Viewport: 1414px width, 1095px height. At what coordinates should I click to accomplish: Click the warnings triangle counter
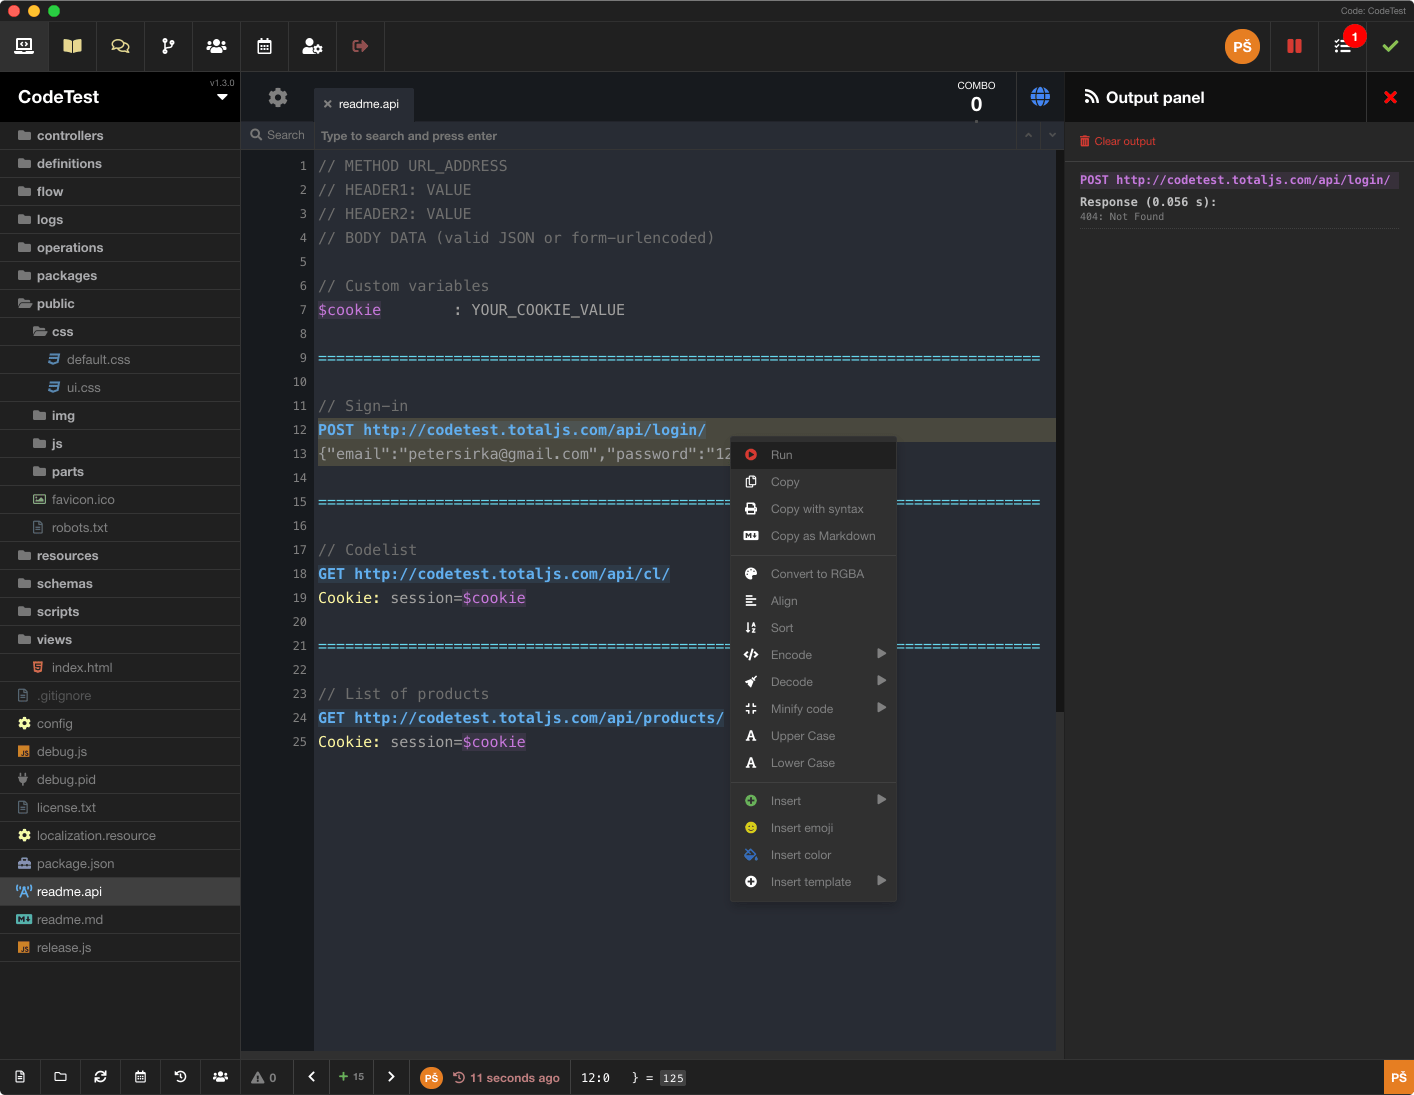coord(264,1077)
